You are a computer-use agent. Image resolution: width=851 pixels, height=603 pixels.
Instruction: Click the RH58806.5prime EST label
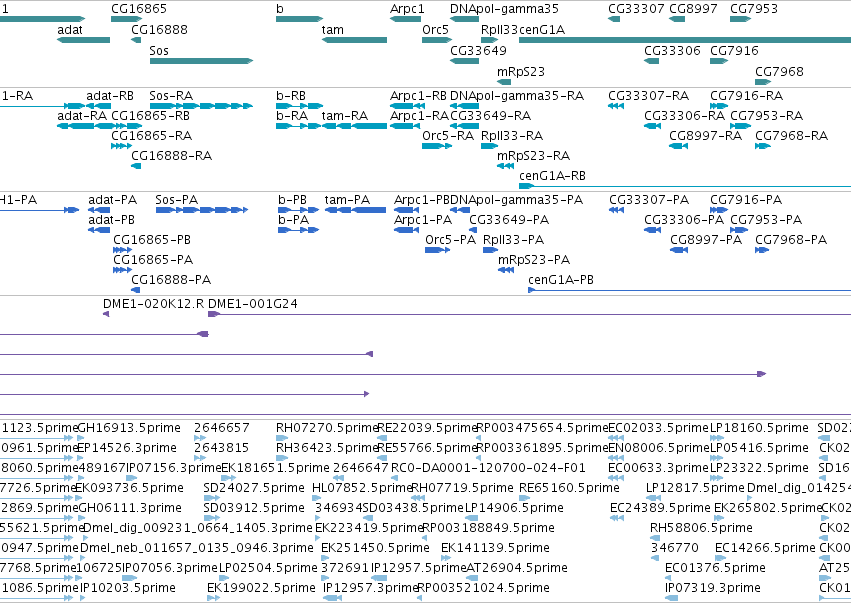click(701, 528)
